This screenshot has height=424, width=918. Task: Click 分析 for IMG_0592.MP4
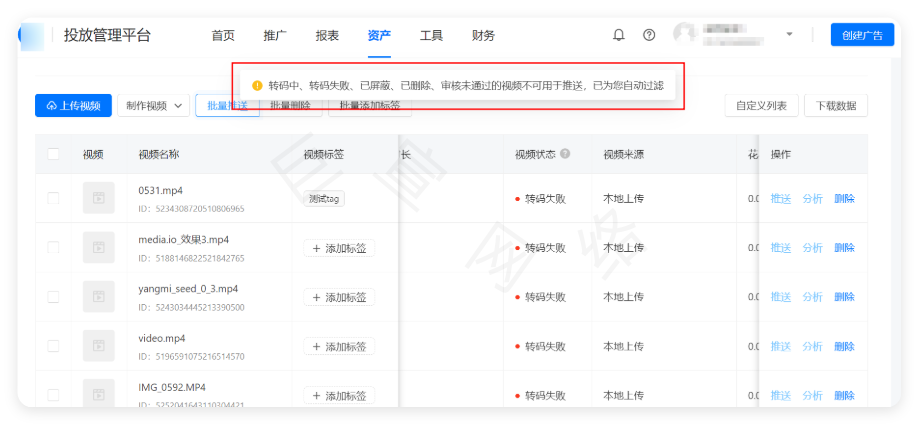coord(813,395)
